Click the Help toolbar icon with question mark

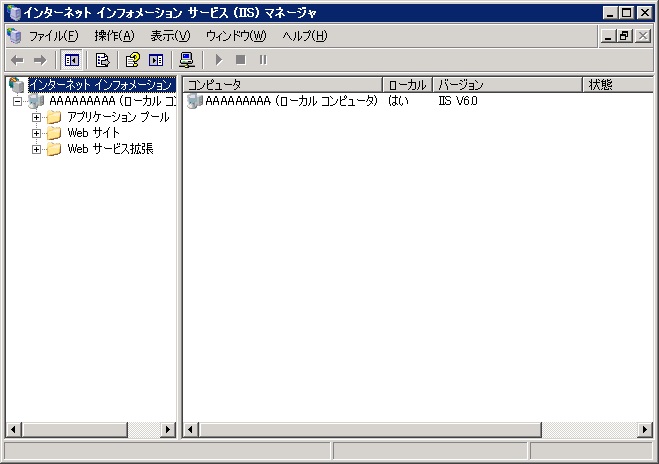click(132, 60)
